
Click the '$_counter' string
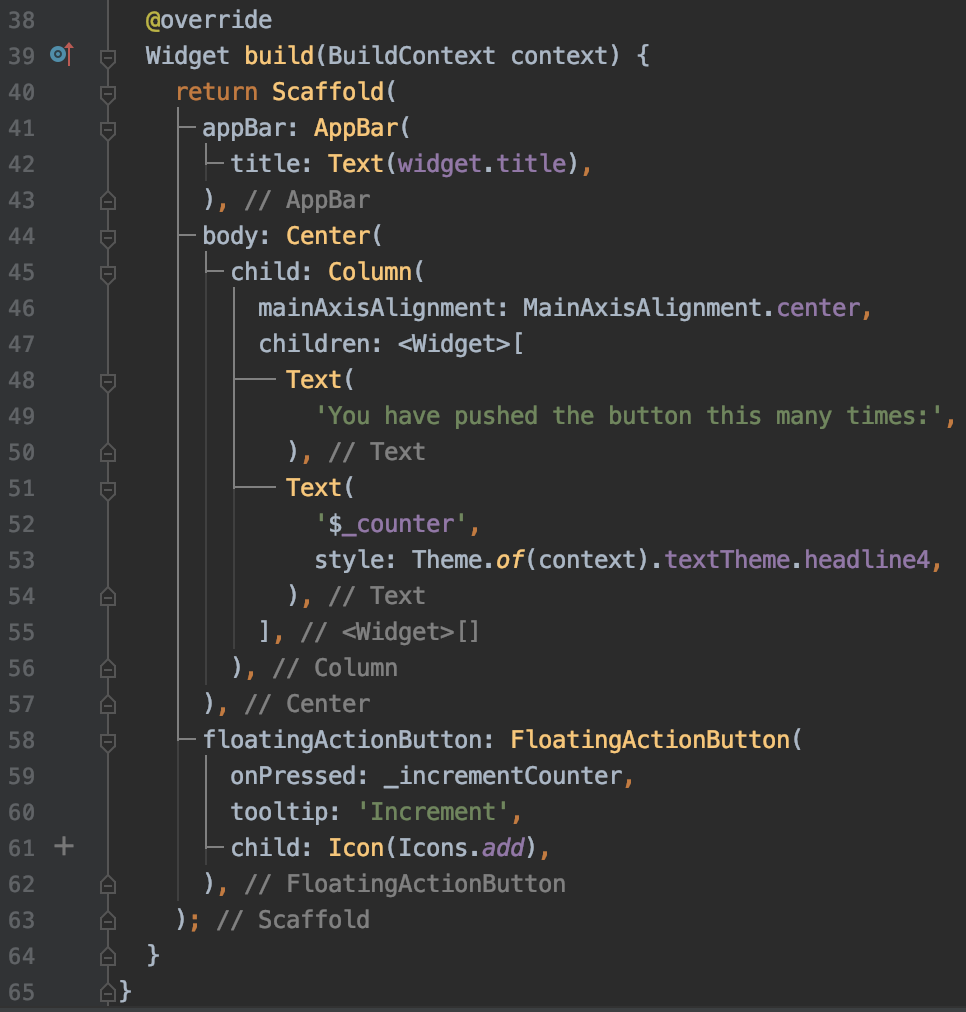tap(390, 524)
